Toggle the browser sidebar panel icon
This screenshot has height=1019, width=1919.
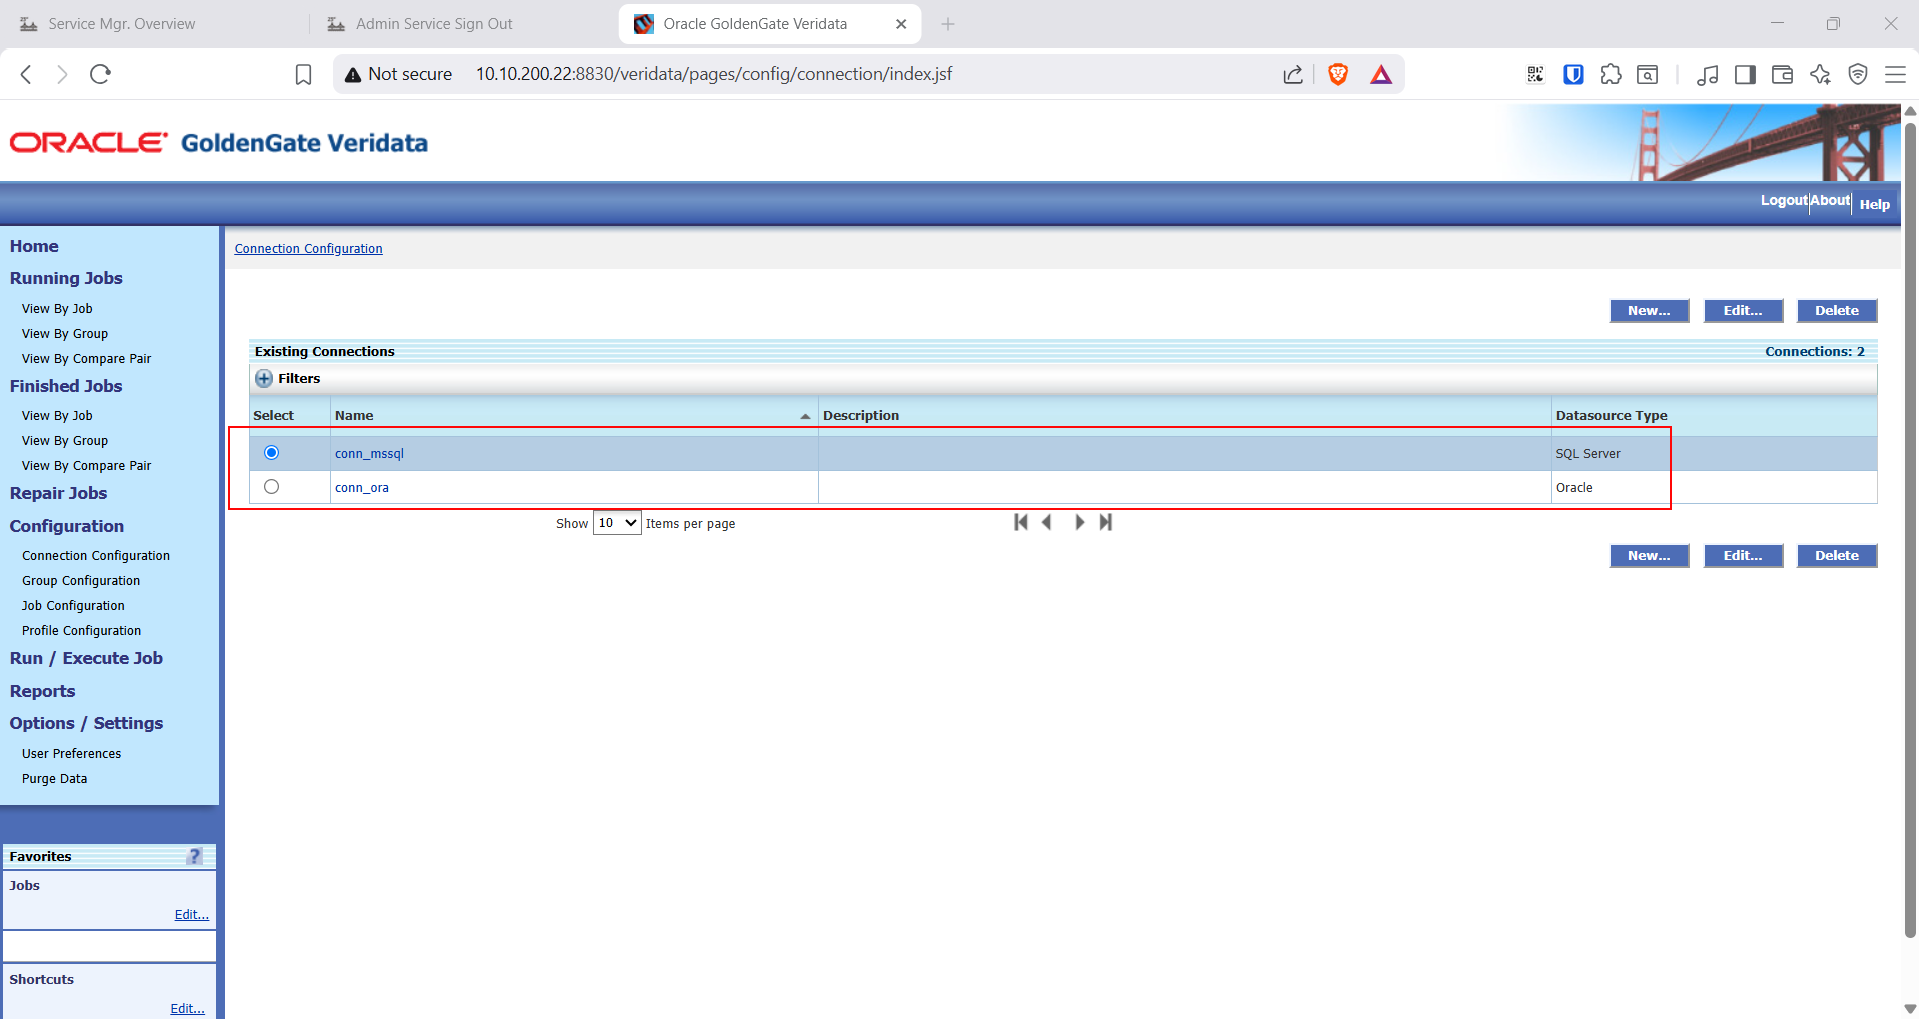tap(1745, 74)
